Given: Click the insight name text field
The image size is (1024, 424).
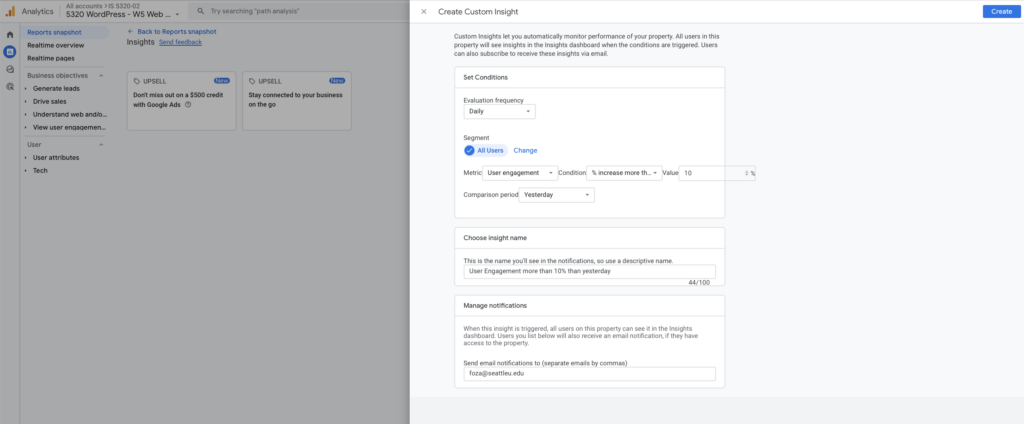Looking at the screenshot, I should click(589, 271).
